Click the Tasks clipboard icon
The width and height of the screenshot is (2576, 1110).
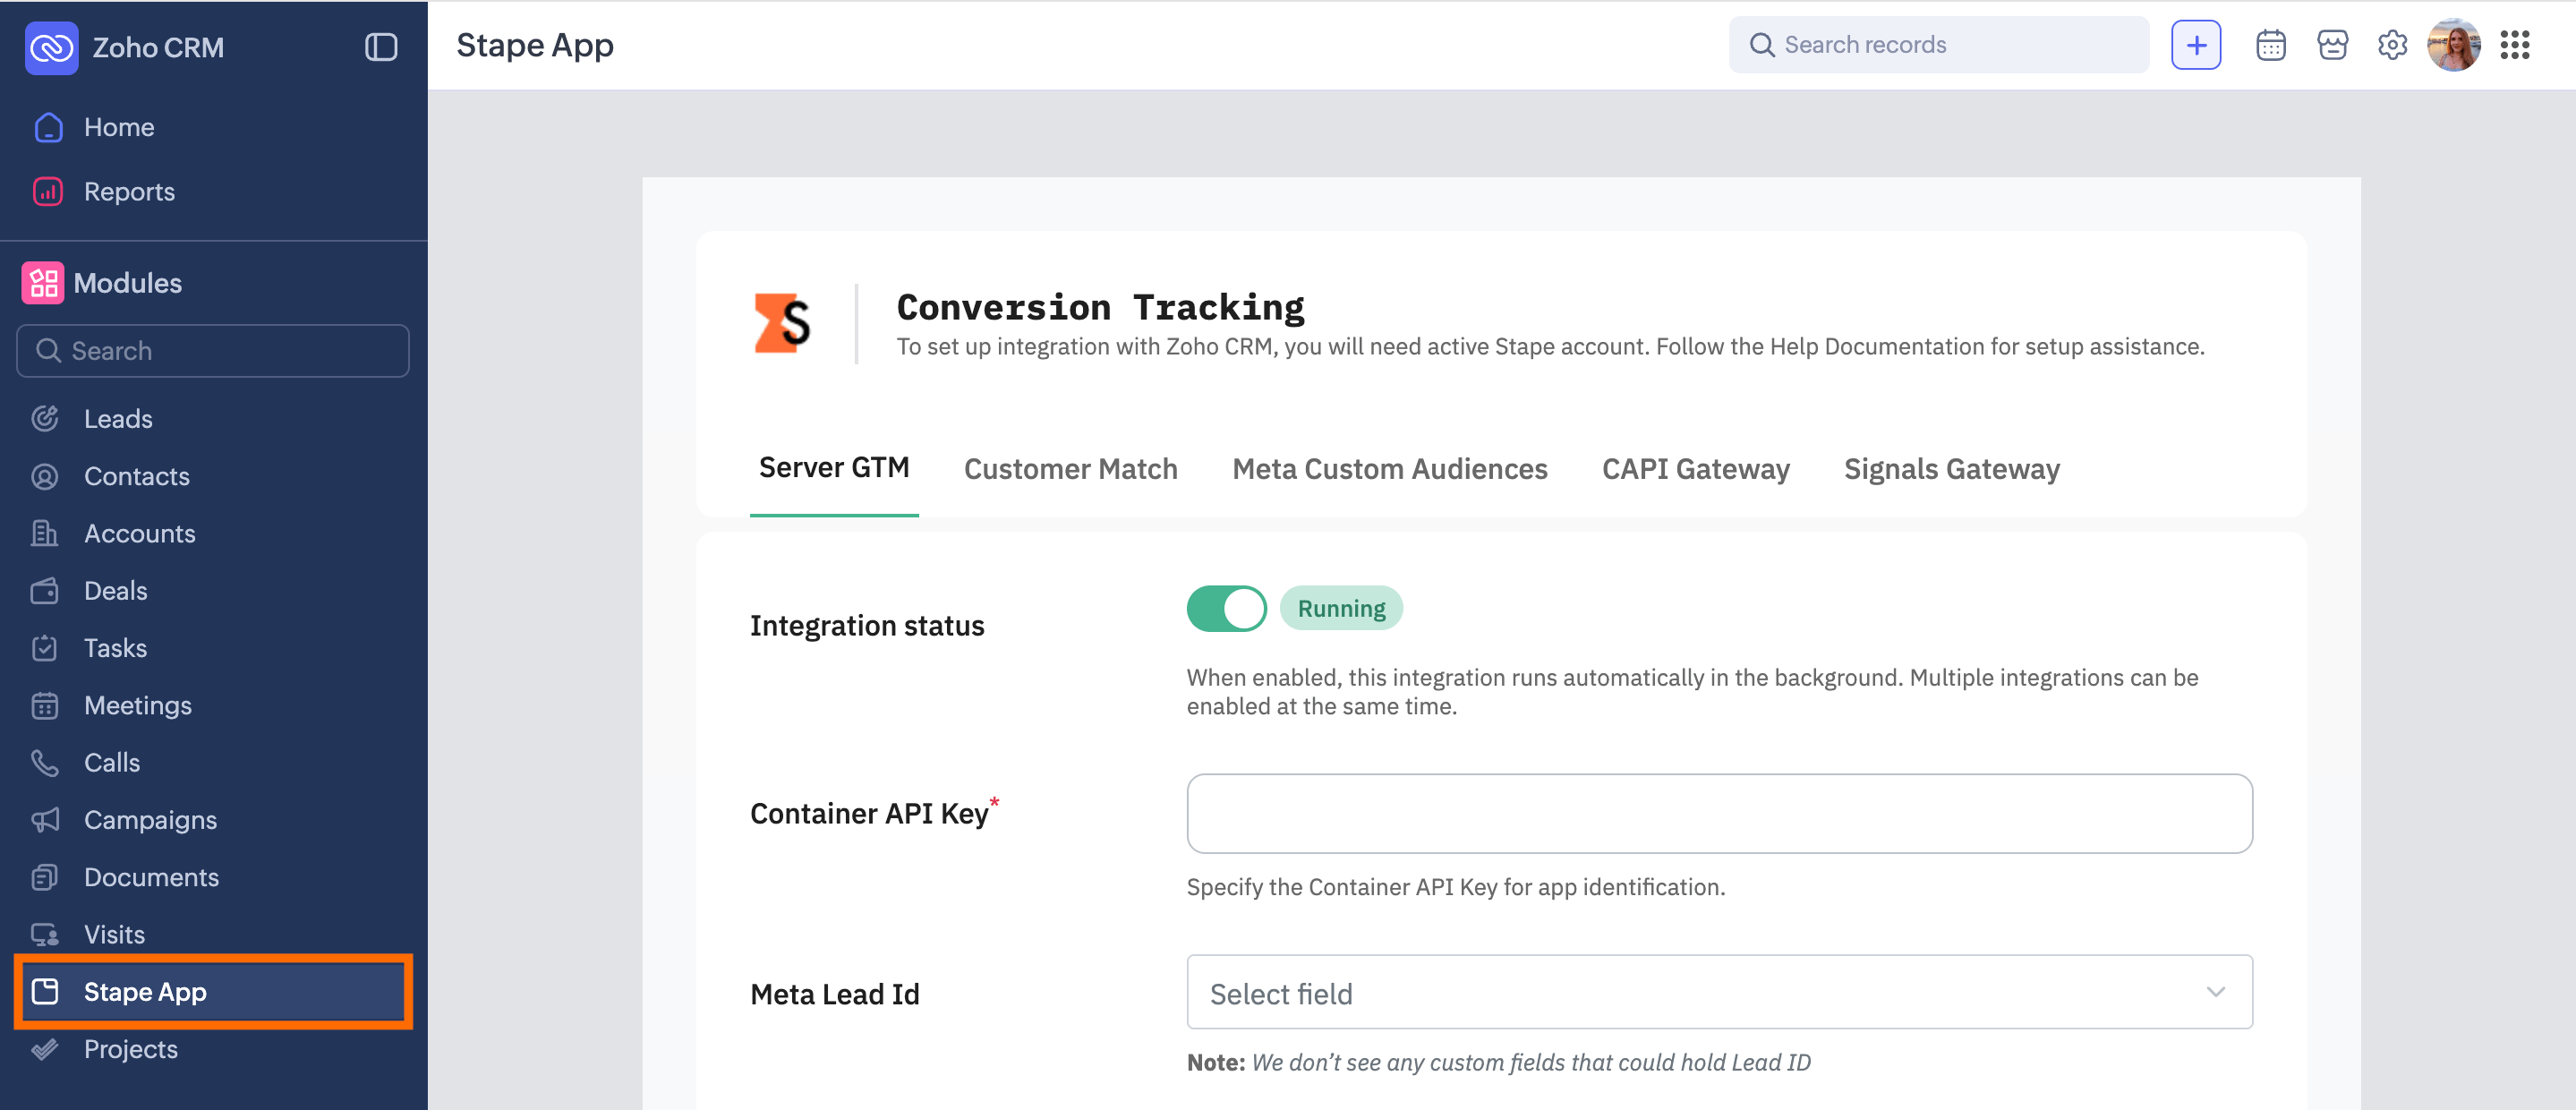45,648
